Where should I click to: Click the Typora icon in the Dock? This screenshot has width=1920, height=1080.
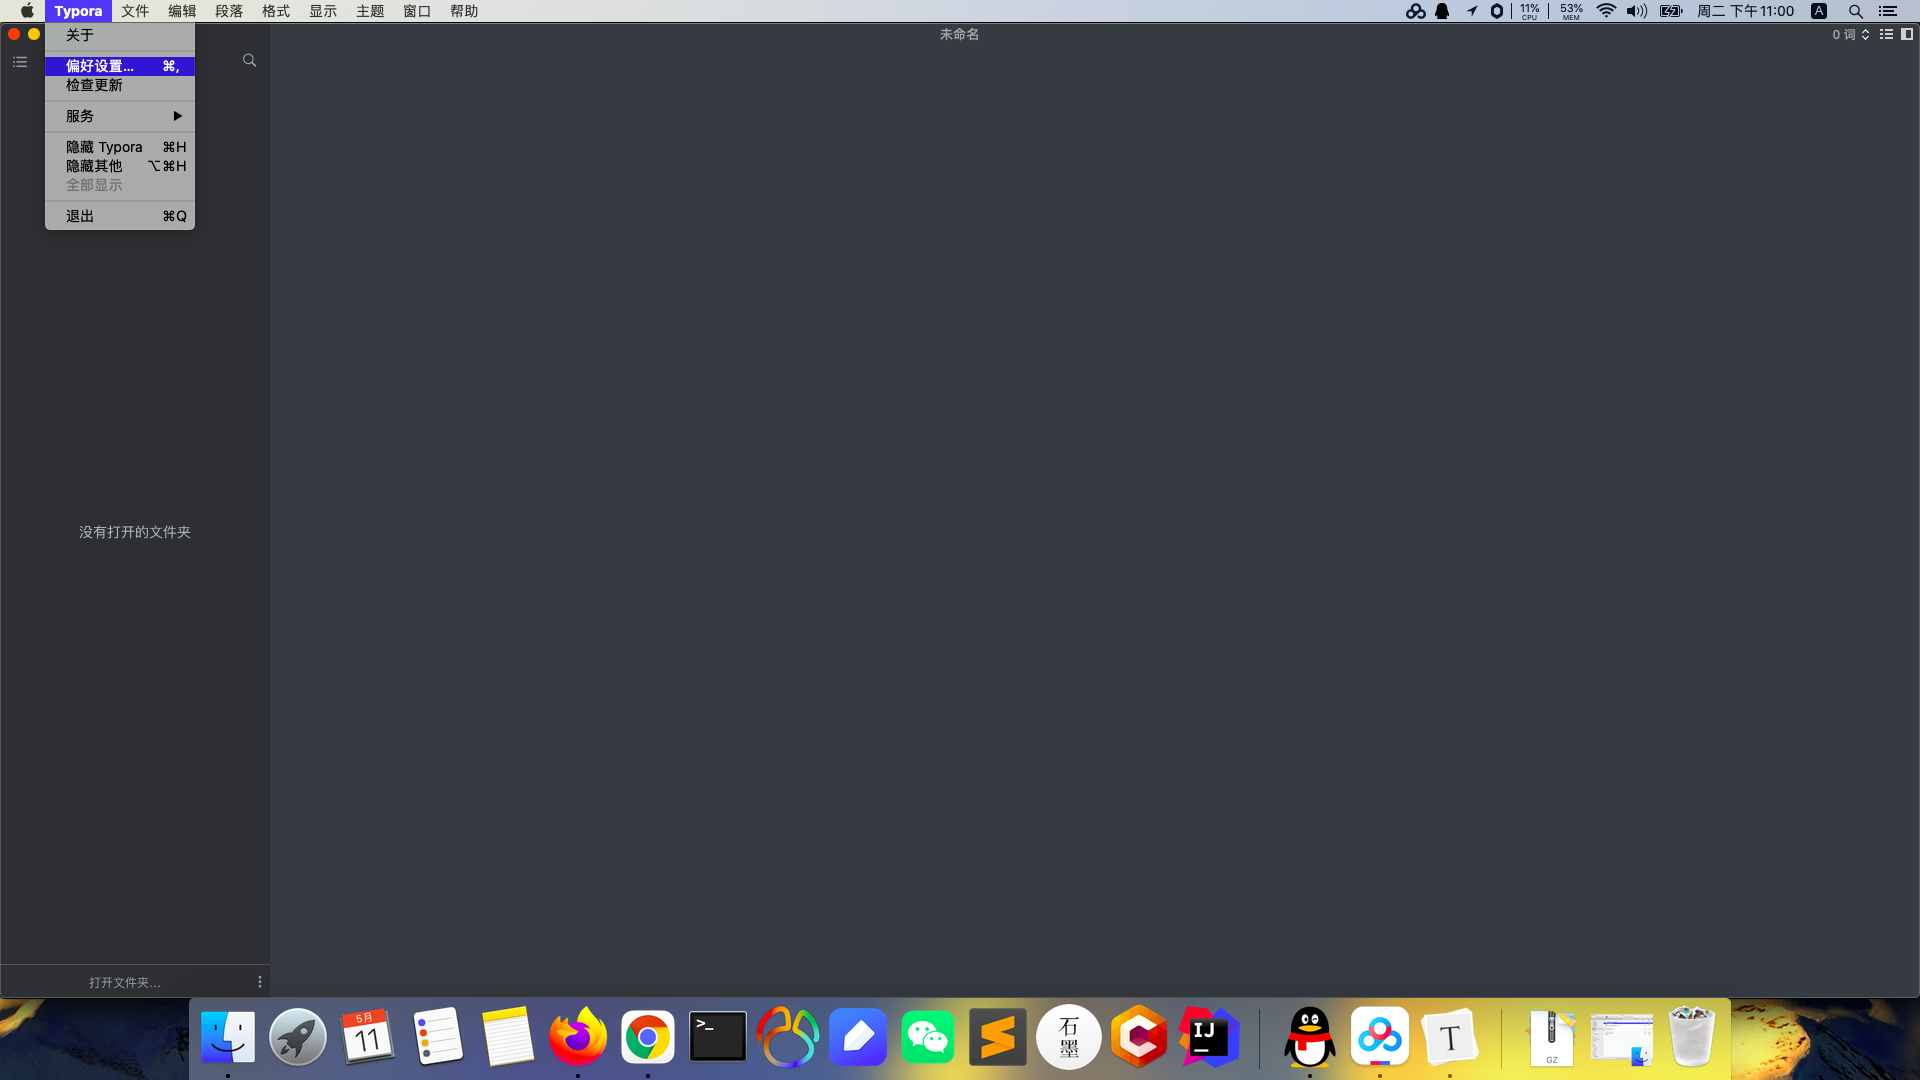coord(1449,1038)
